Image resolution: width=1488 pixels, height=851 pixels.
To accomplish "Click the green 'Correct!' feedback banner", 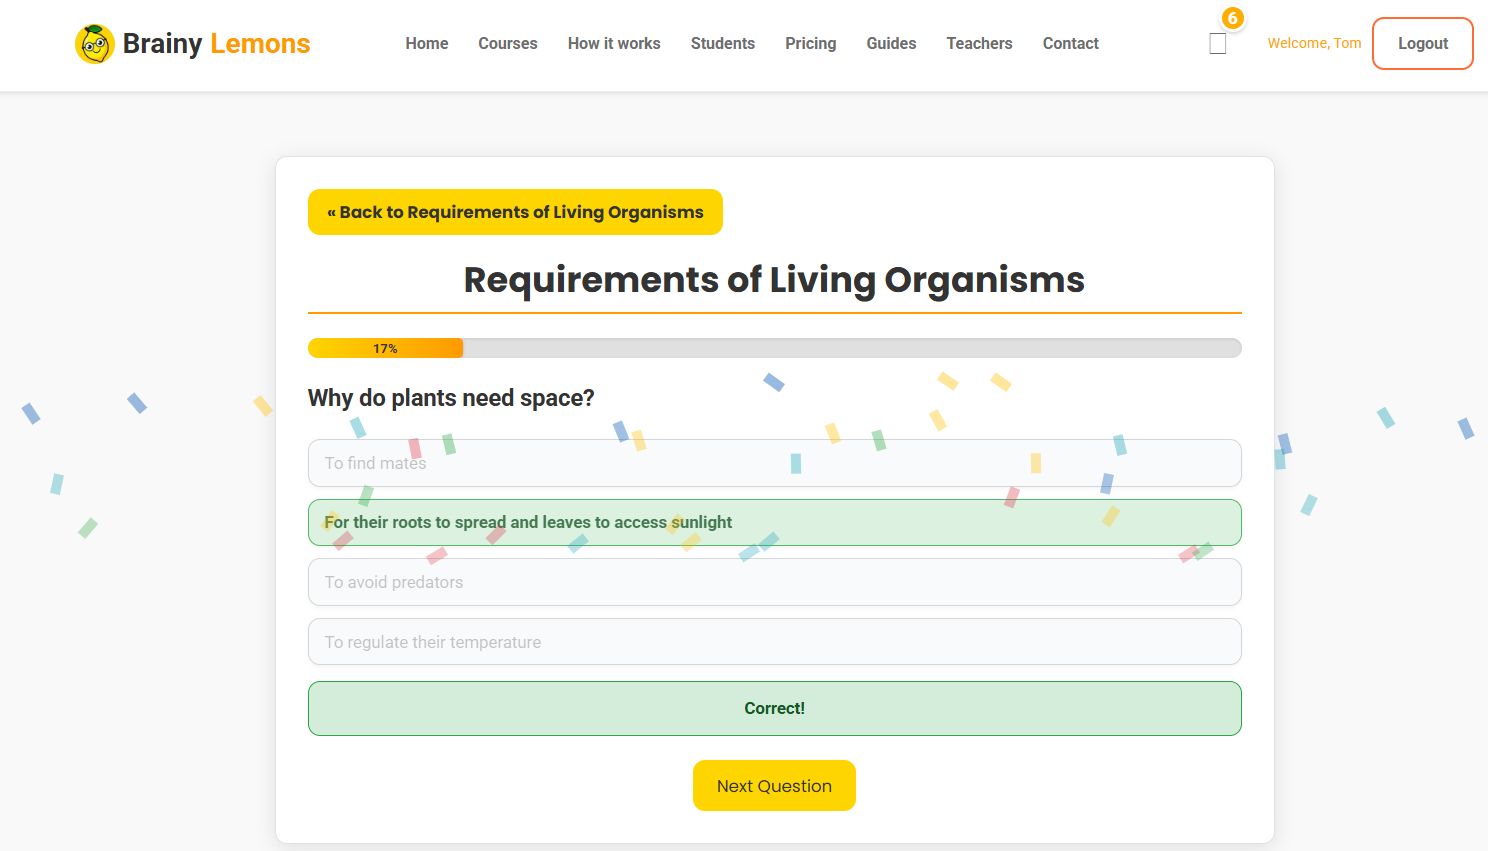I will pos(774,708).
